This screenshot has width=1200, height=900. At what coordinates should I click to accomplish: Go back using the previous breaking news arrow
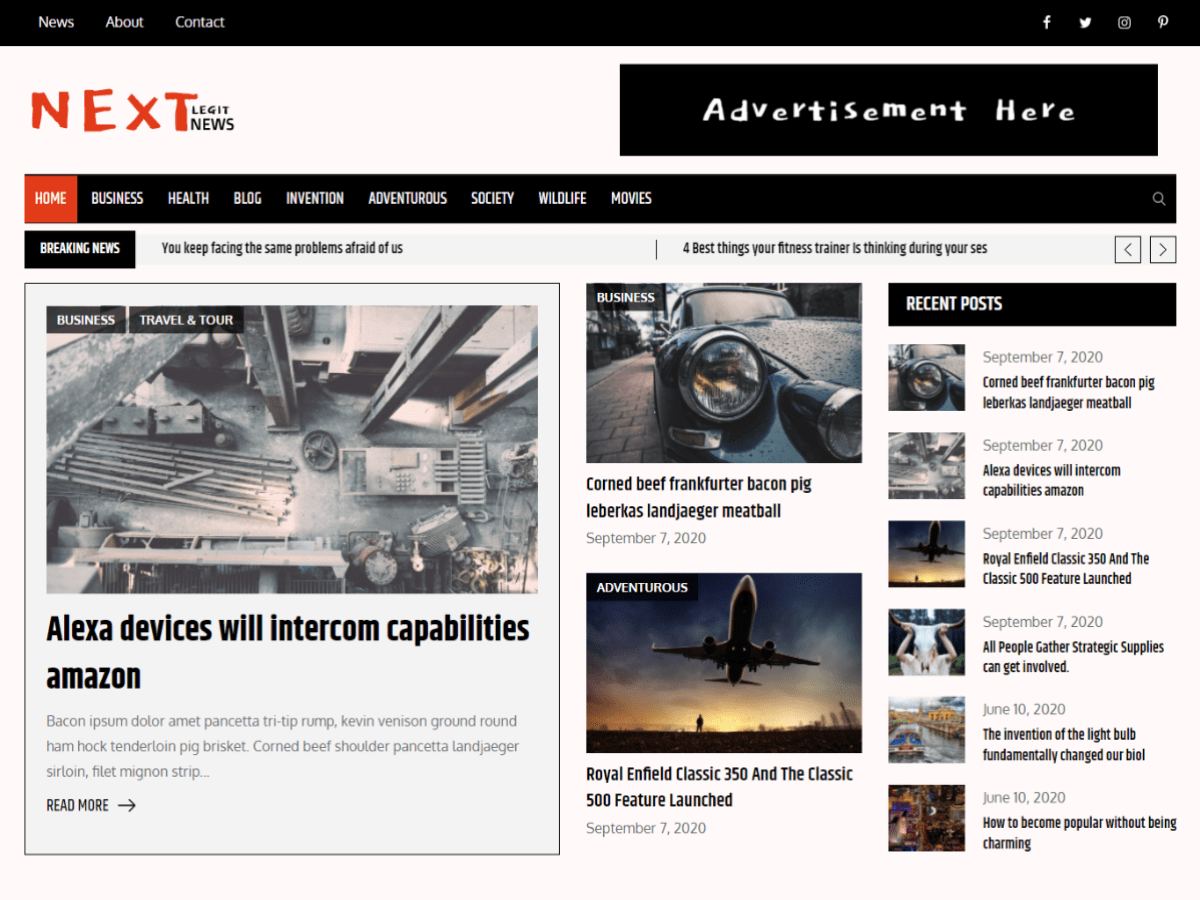(1127, 249)
